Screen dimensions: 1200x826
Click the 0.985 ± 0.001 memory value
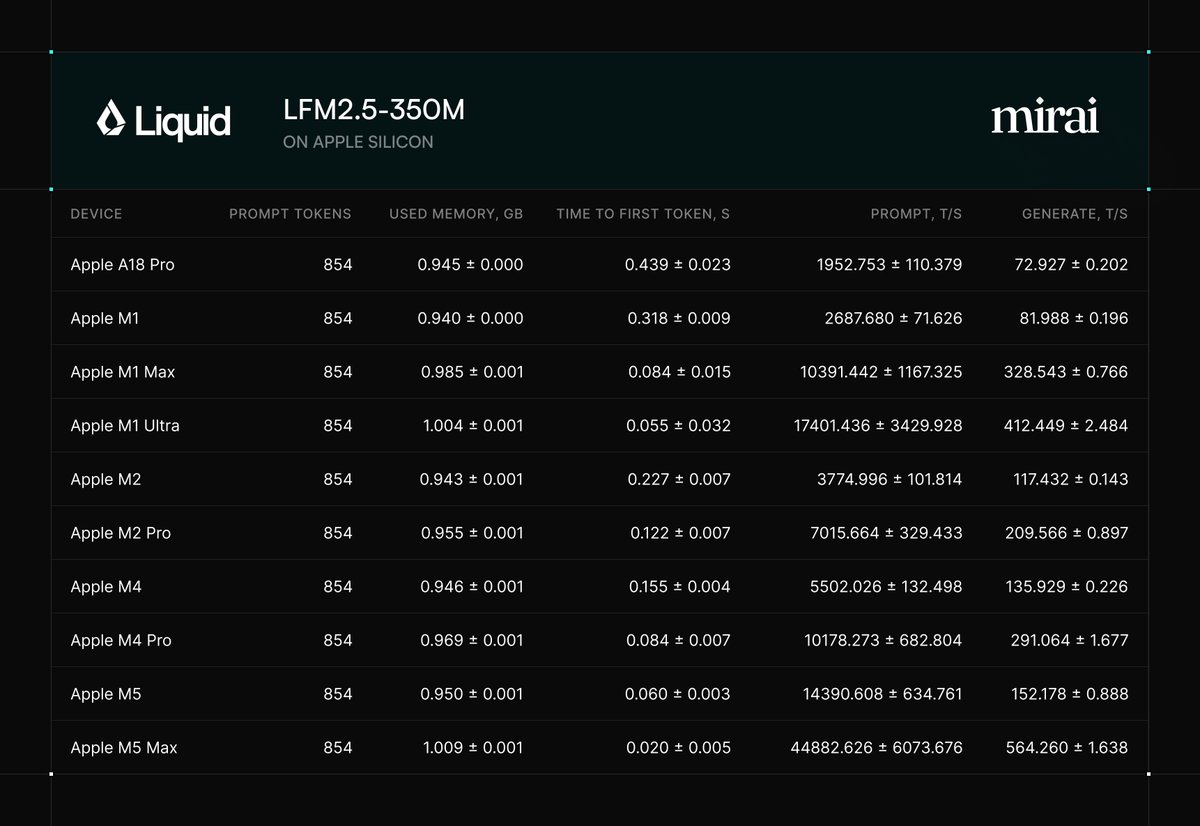(471, 372)
